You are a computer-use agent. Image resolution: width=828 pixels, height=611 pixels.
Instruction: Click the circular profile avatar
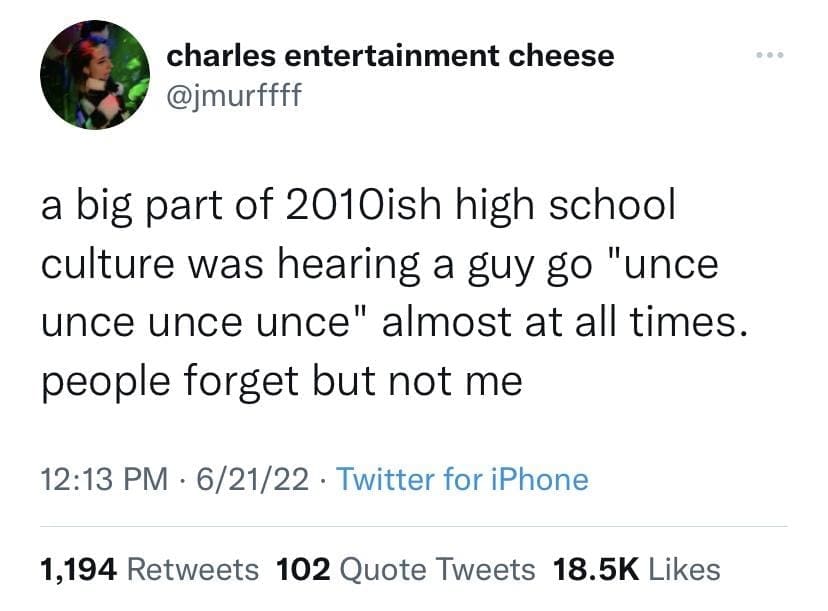click(x=95, y=75)
